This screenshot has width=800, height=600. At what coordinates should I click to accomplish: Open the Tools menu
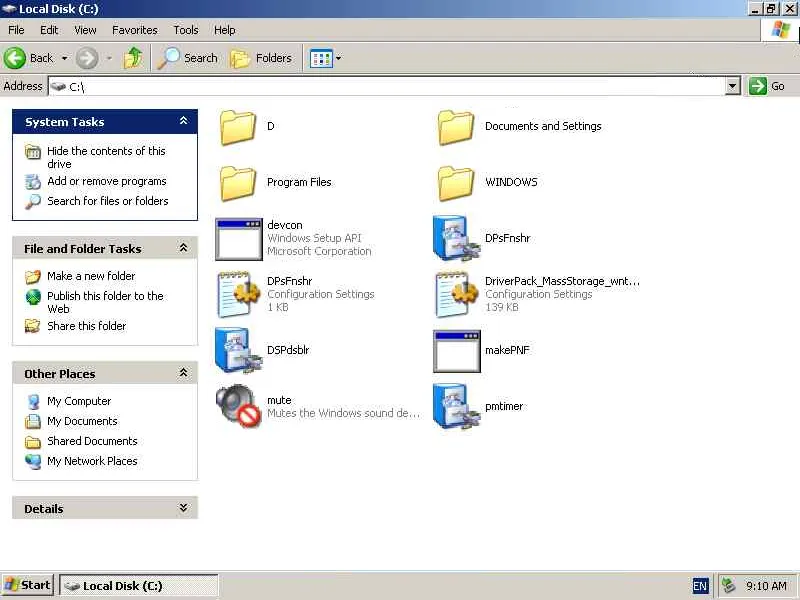coord(186,30)
